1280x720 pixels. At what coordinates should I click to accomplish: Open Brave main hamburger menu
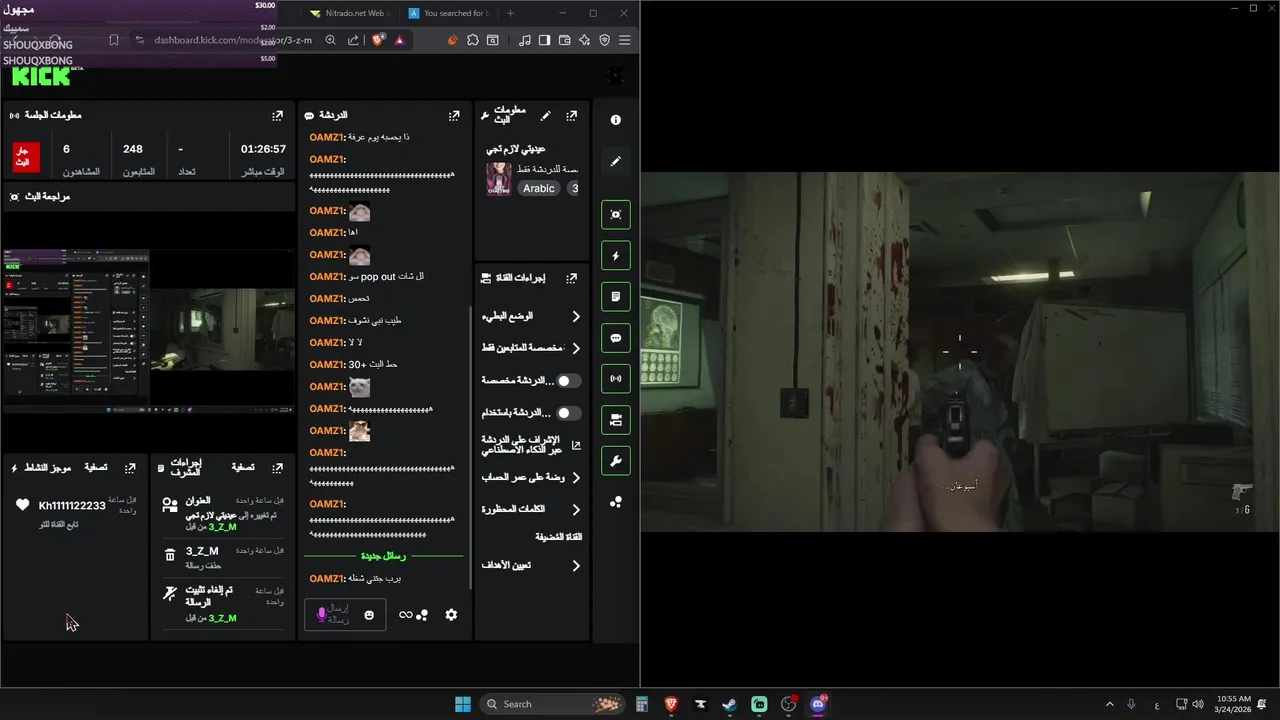tap(625, 40)
